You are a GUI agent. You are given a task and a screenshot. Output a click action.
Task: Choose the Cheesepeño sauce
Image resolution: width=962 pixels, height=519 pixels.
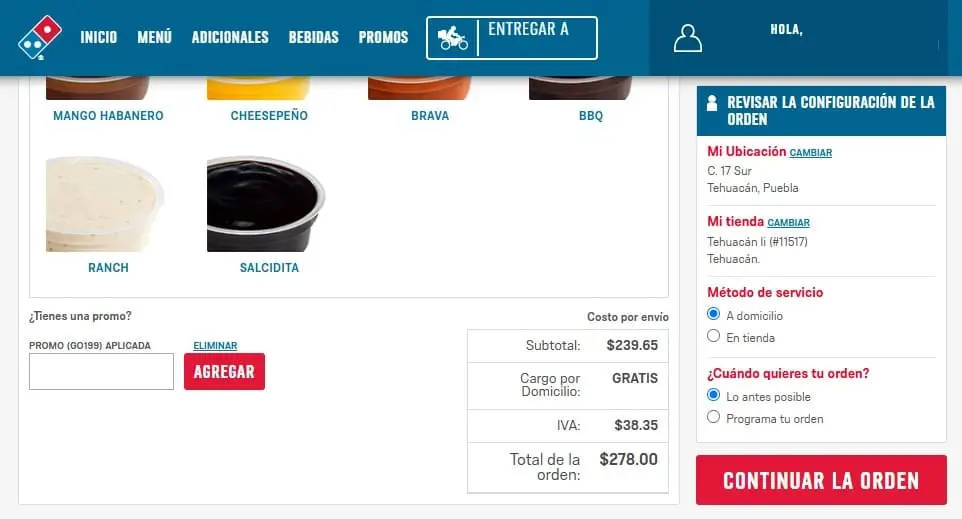point(269,115)
